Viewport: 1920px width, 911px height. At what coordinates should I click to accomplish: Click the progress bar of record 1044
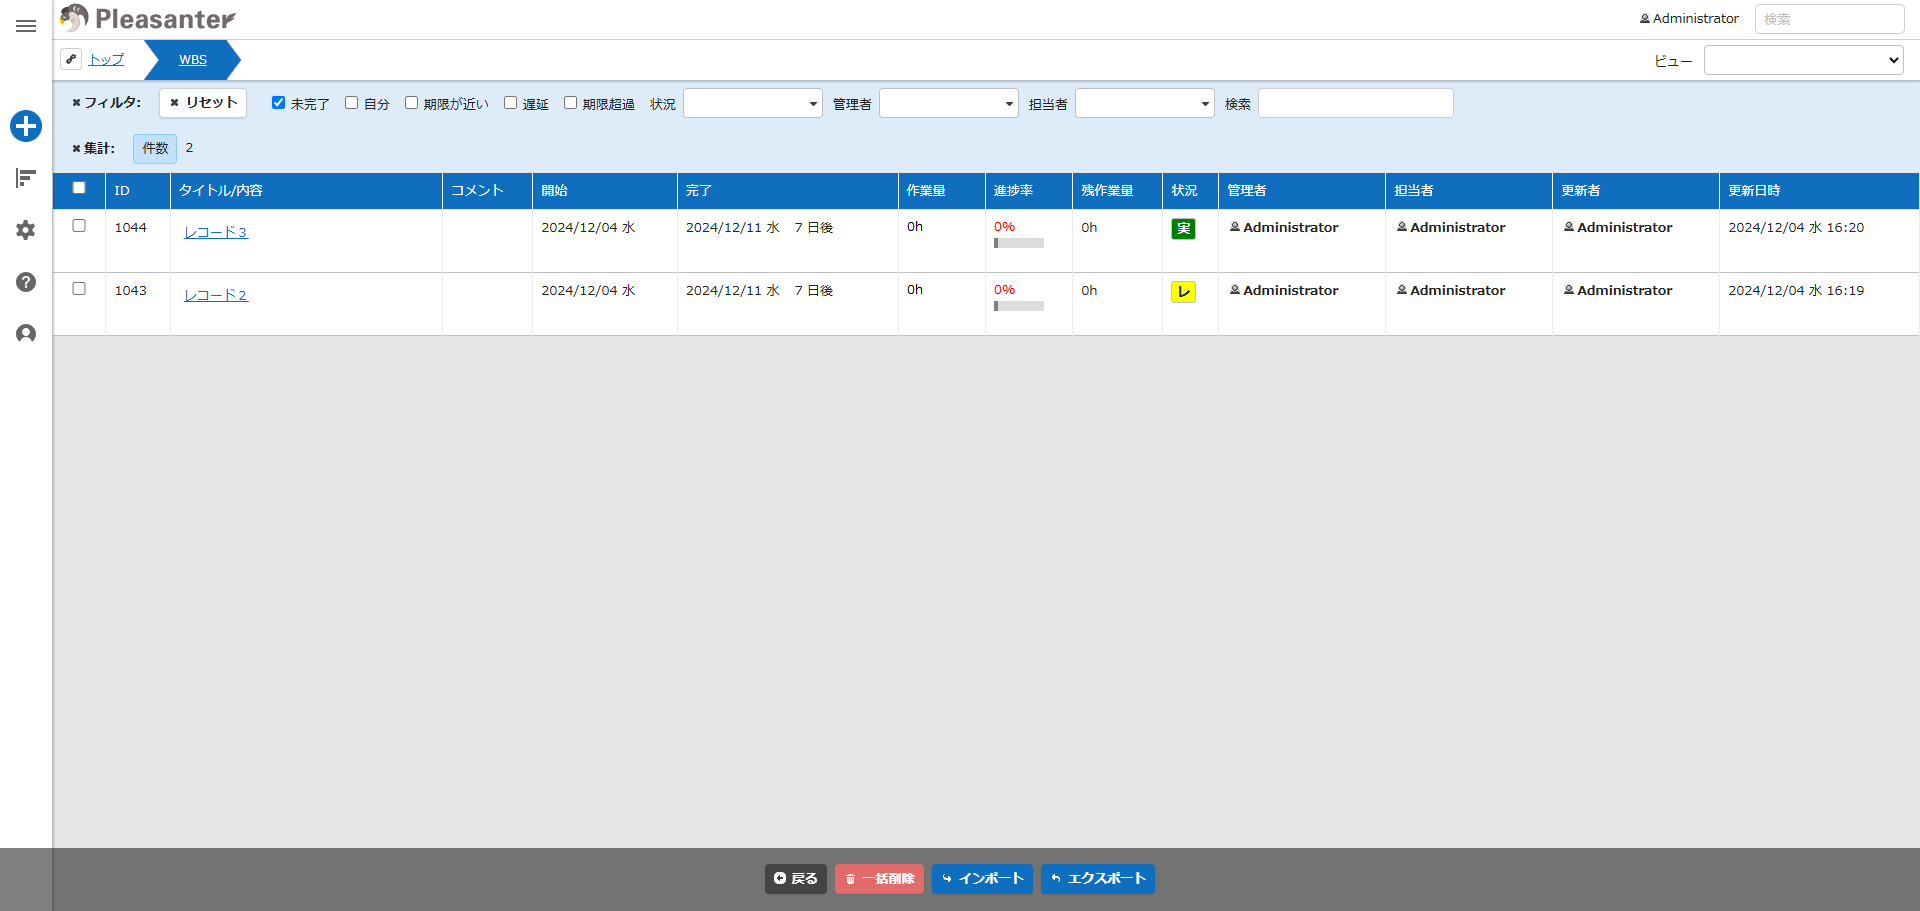1019,243
